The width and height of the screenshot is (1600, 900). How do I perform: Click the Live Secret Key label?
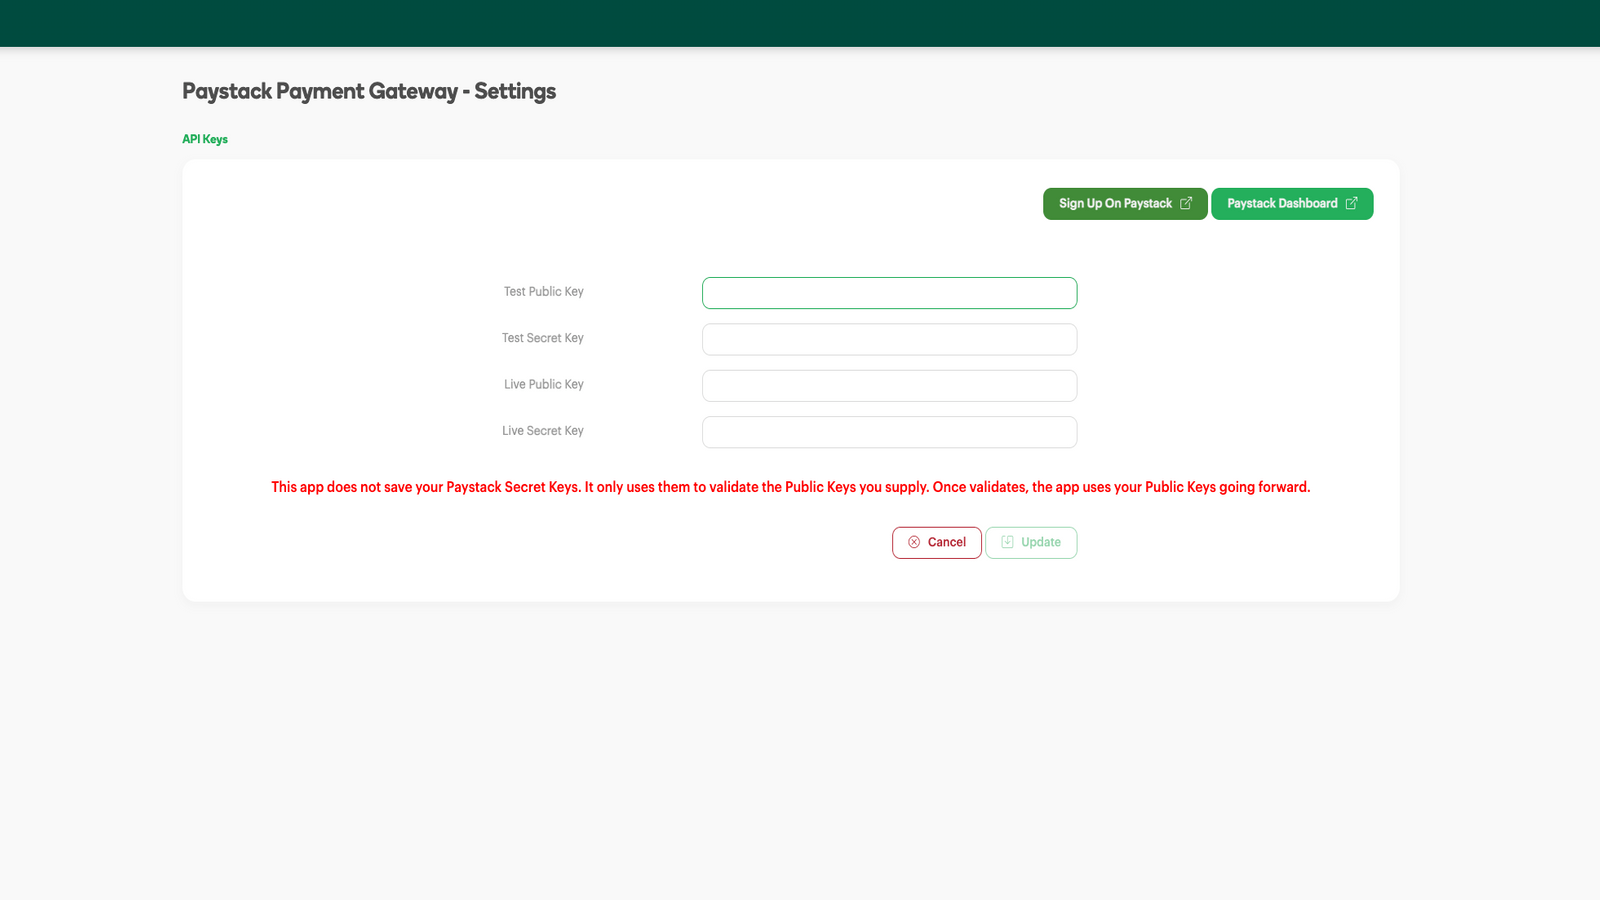click(543, 431)
